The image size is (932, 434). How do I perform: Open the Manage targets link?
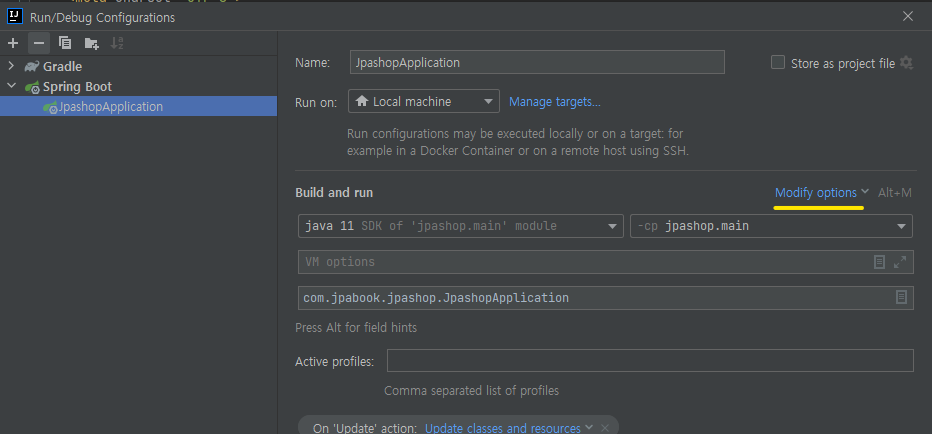click(555, 102)
